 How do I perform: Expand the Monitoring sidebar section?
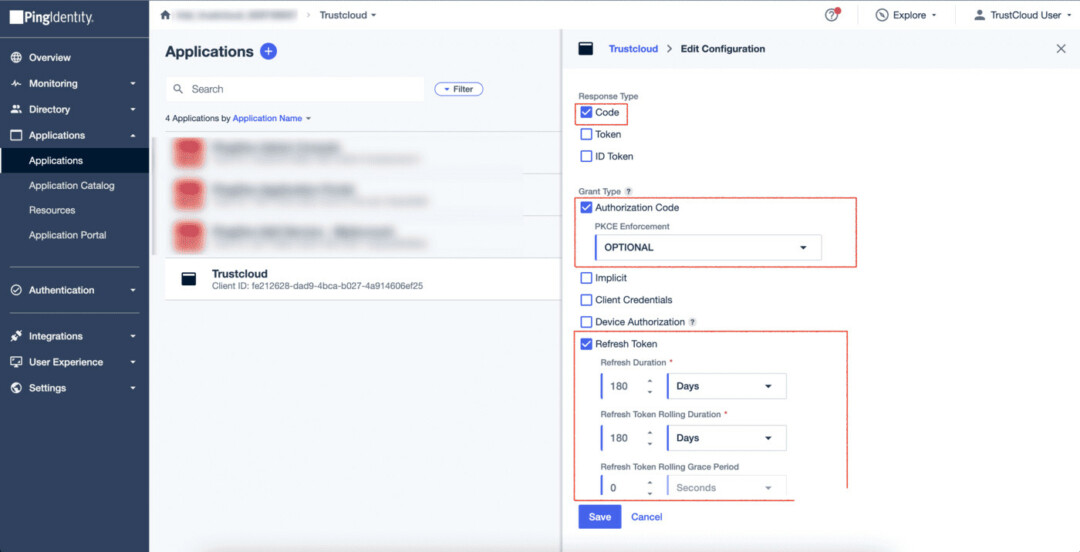(x=133, y=83)
